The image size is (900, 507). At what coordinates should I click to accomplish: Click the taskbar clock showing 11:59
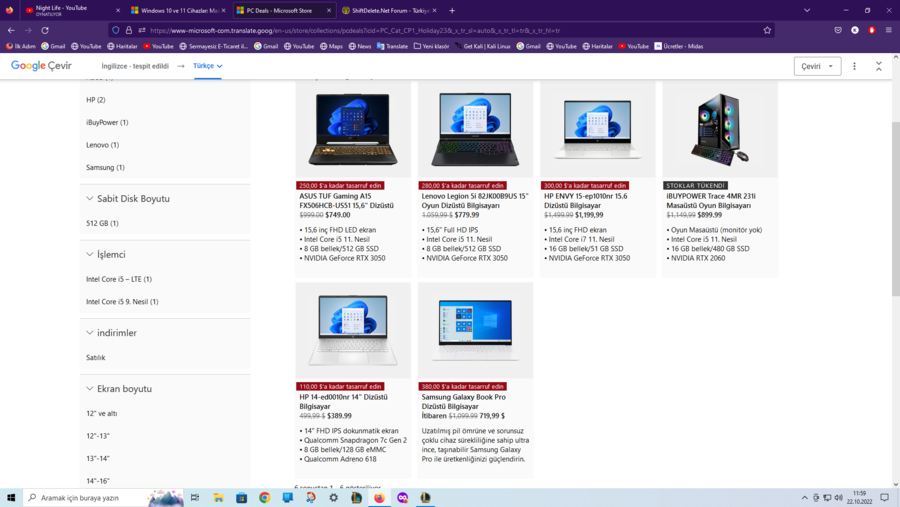pos(859,498)
